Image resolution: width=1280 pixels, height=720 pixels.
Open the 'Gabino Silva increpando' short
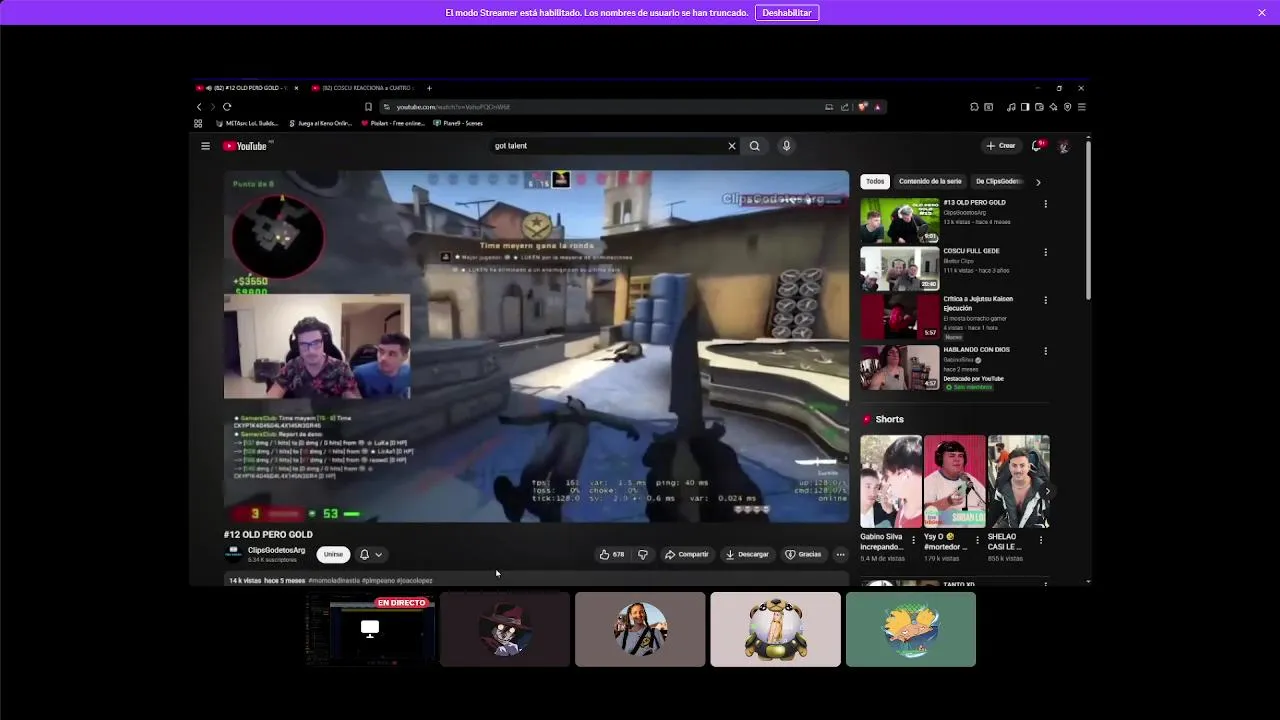pos(891,481)
